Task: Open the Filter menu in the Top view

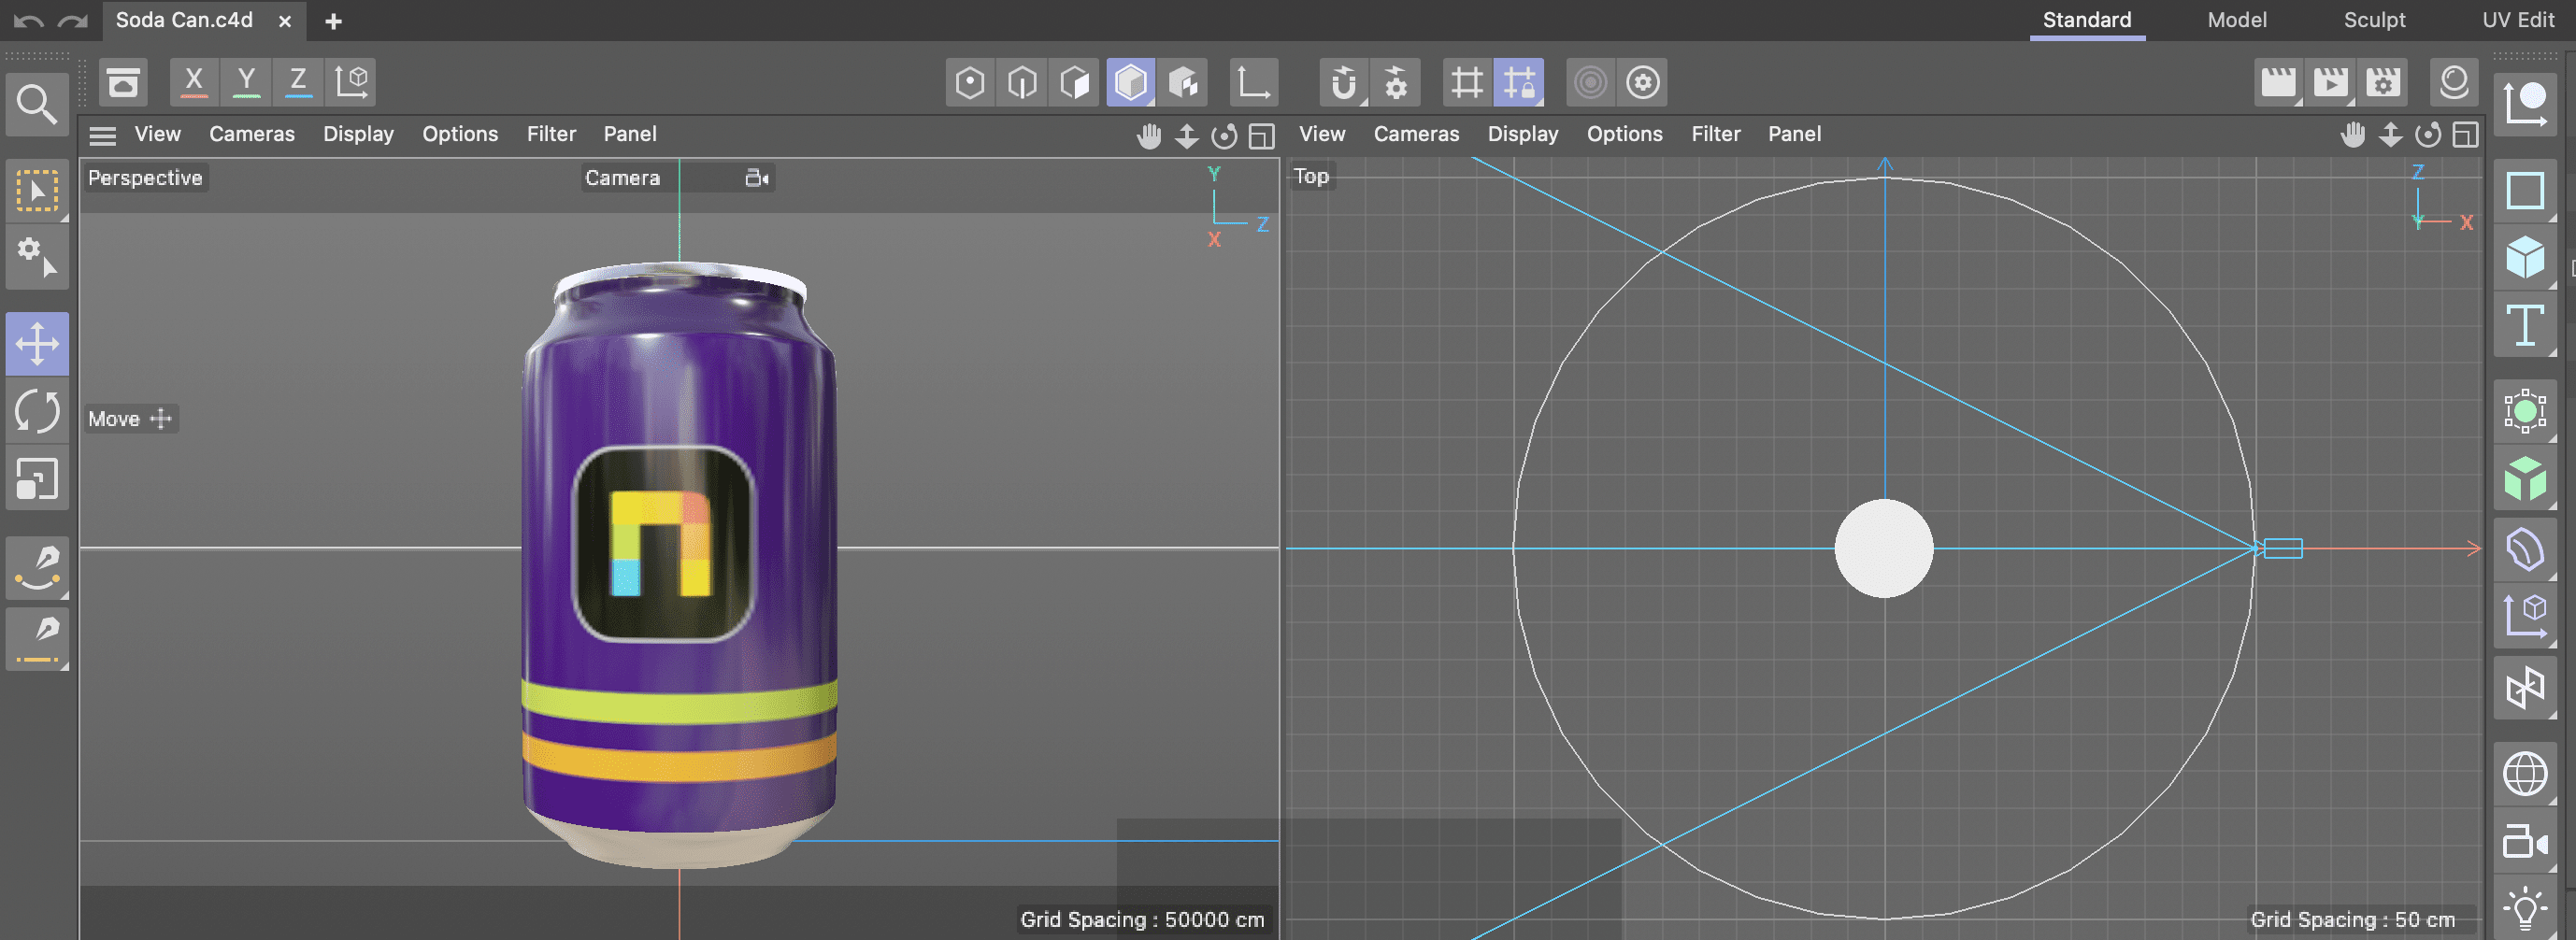Action: pyautogui.click(x=1715, y=134)
